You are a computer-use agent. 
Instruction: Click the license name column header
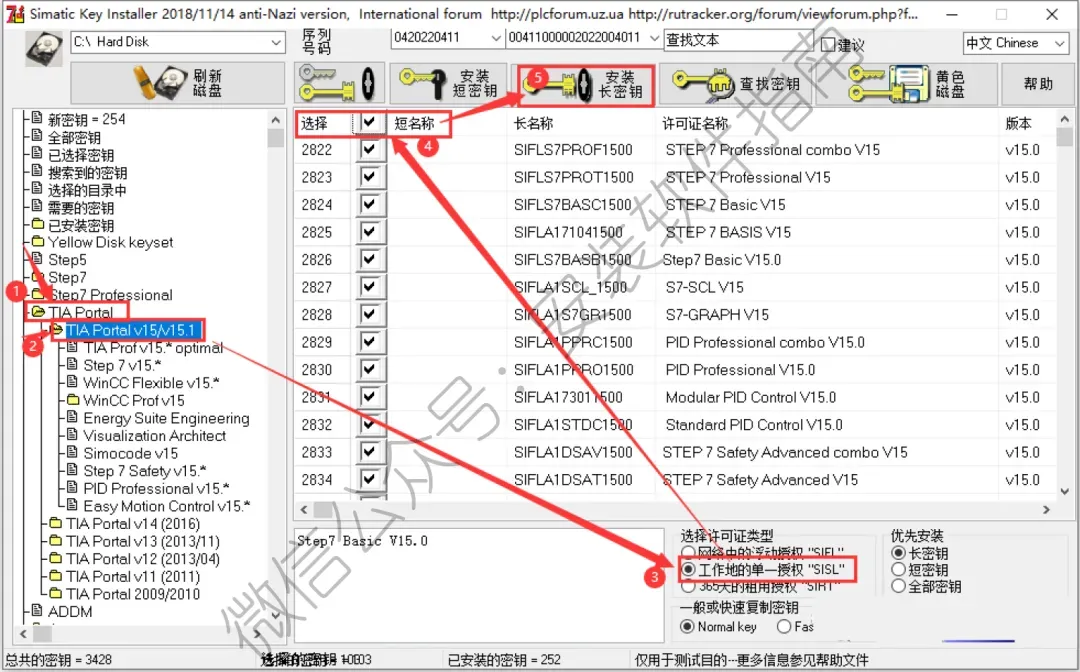point(695,123)
